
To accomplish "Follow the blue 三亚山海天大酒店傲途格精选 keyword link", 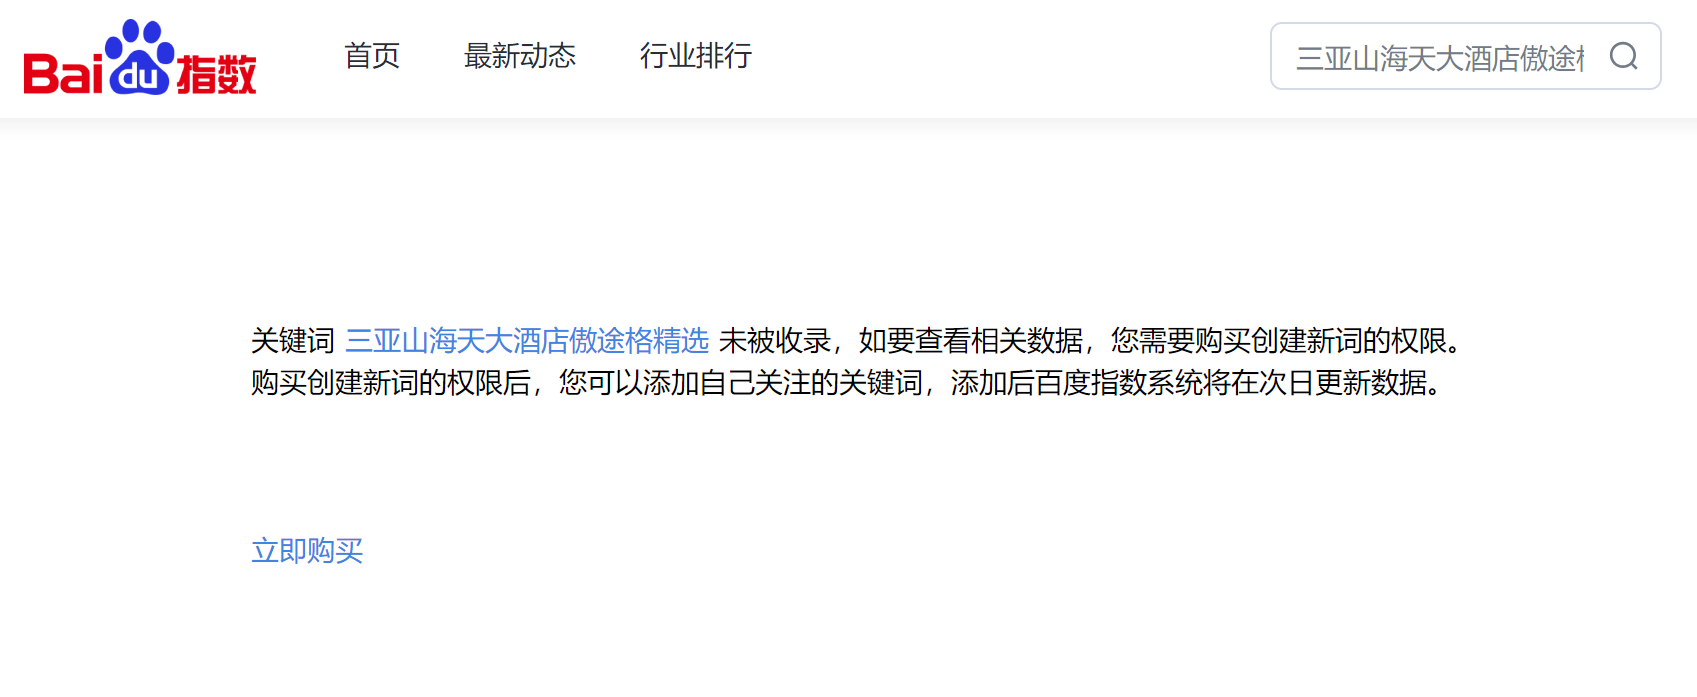I will pyautogui.click(x=527, y=341).
